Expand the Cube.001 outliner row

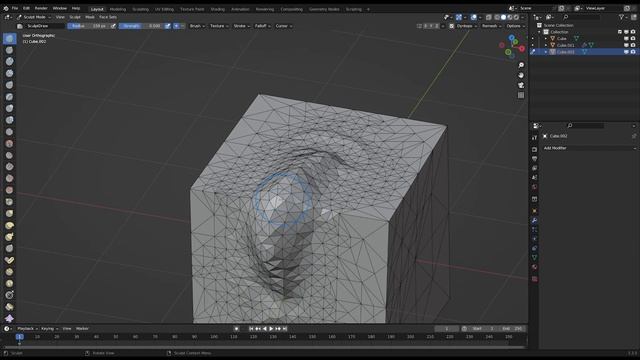click(546, 45)
